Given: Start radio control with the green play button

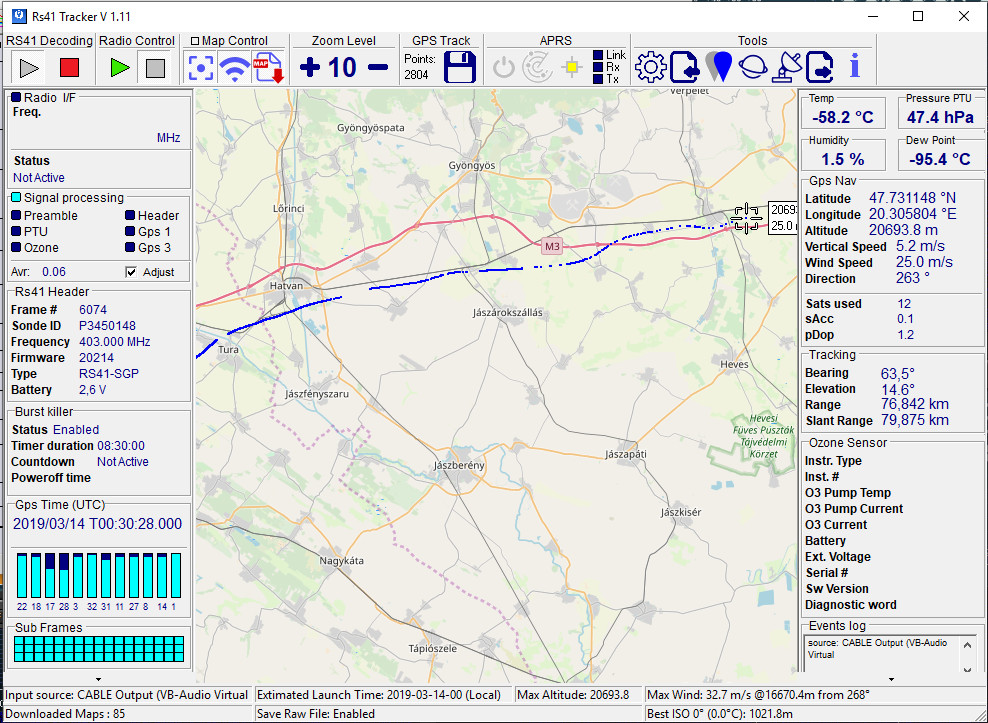Looking at the screenshot, I should (120, 68).
